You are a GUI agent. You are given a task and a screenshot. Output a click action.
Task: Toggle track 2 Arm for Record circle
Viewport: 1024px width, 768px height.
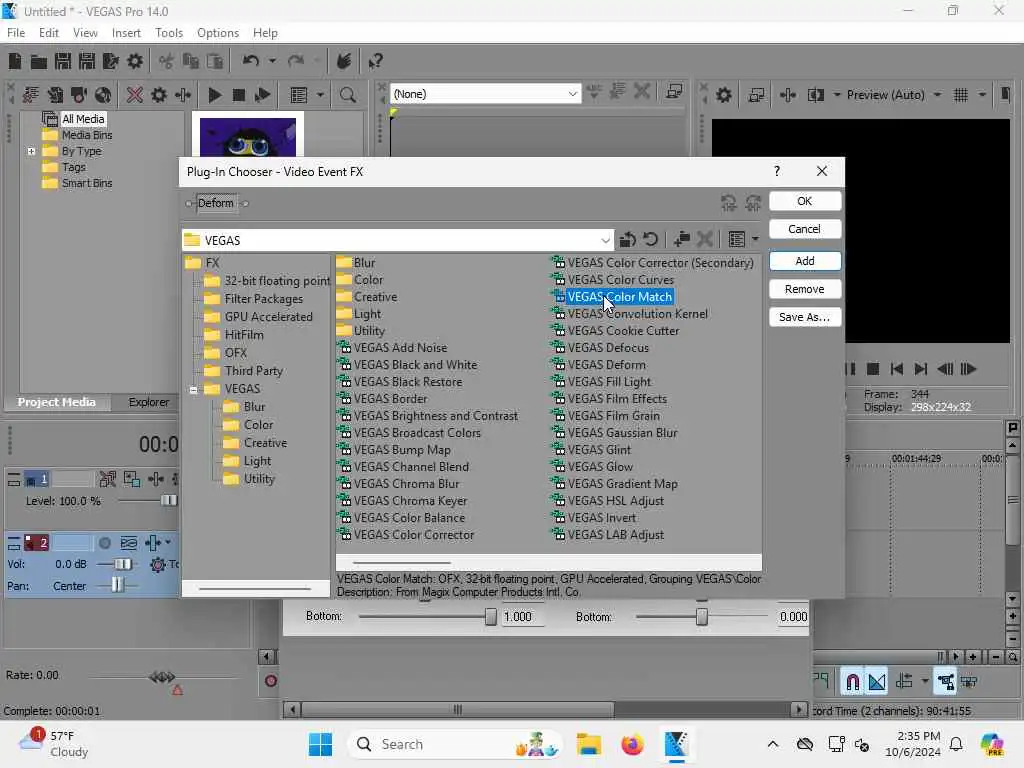(x=104, y=543)
